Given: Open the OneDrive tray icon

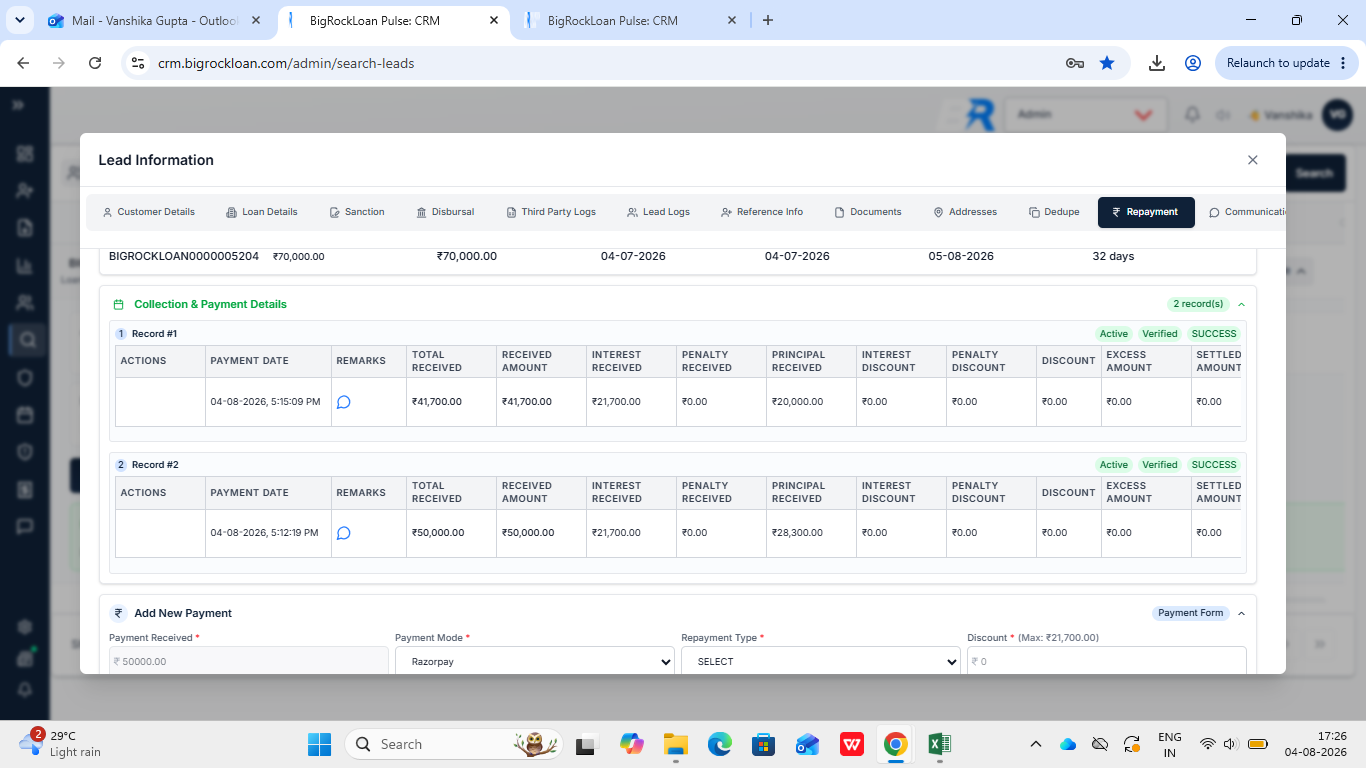Looking at the screenshot, I should [x=1068, y=744].
